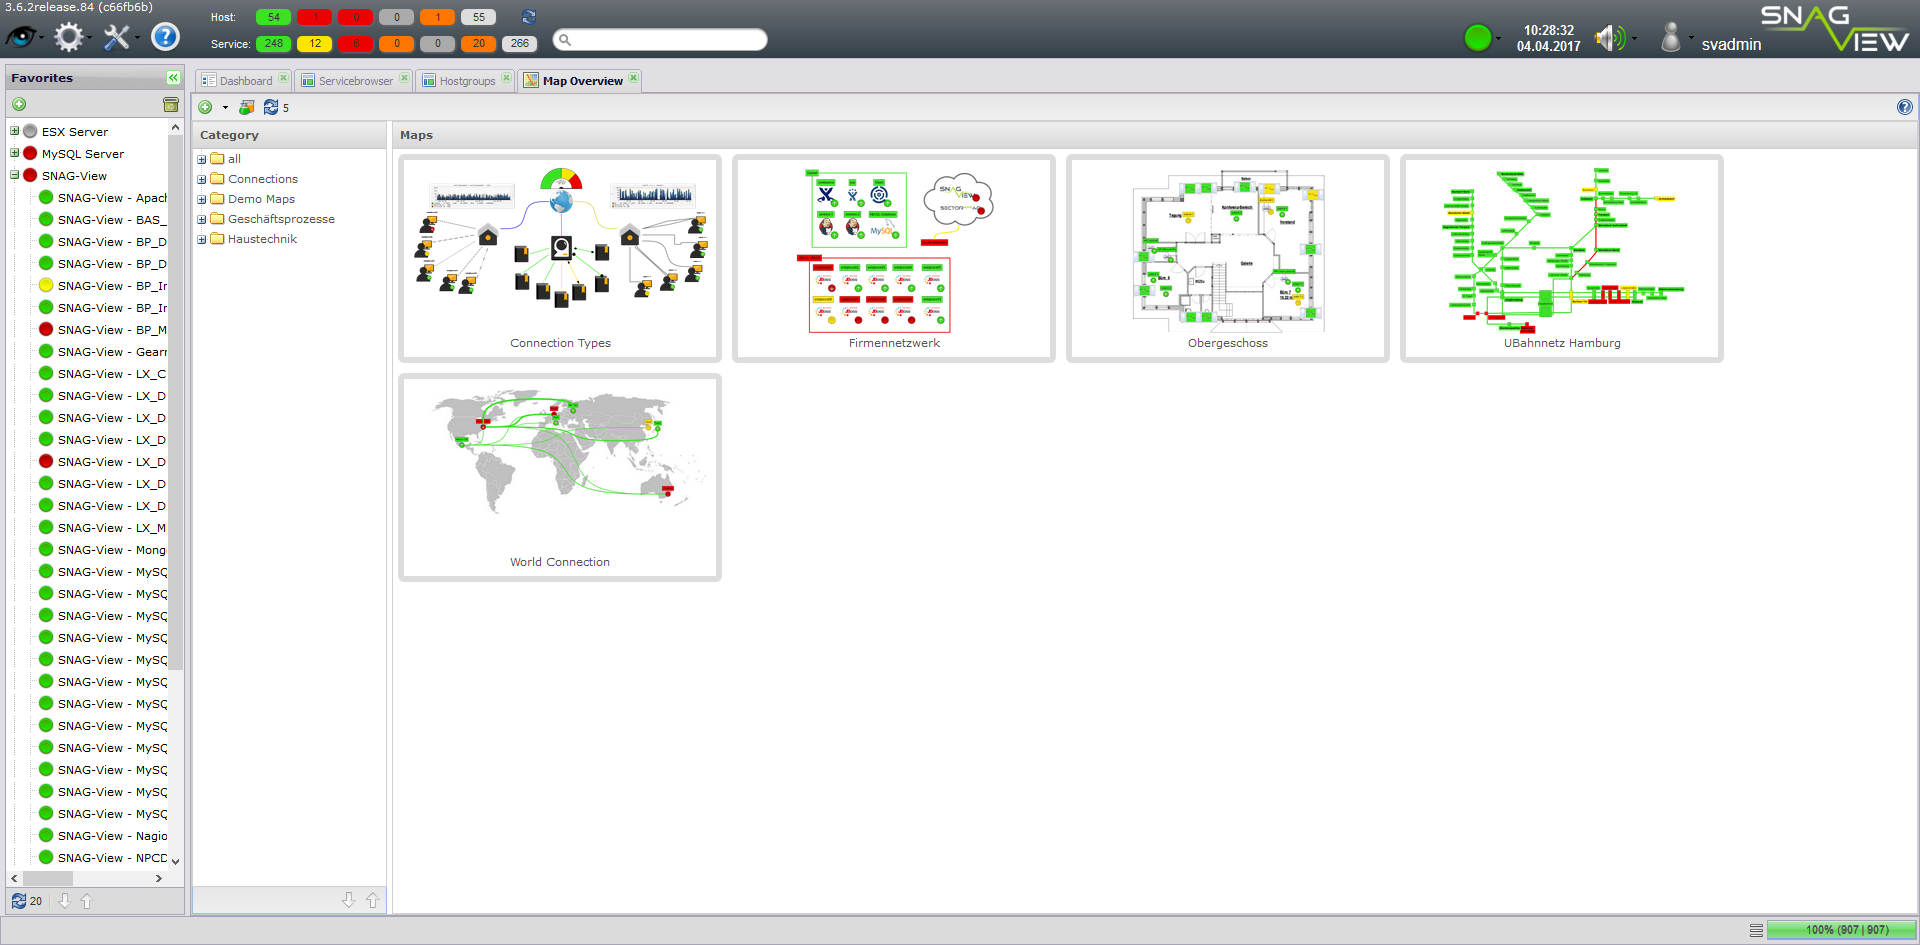Add a new favorite with green plus

click(19, 104)
